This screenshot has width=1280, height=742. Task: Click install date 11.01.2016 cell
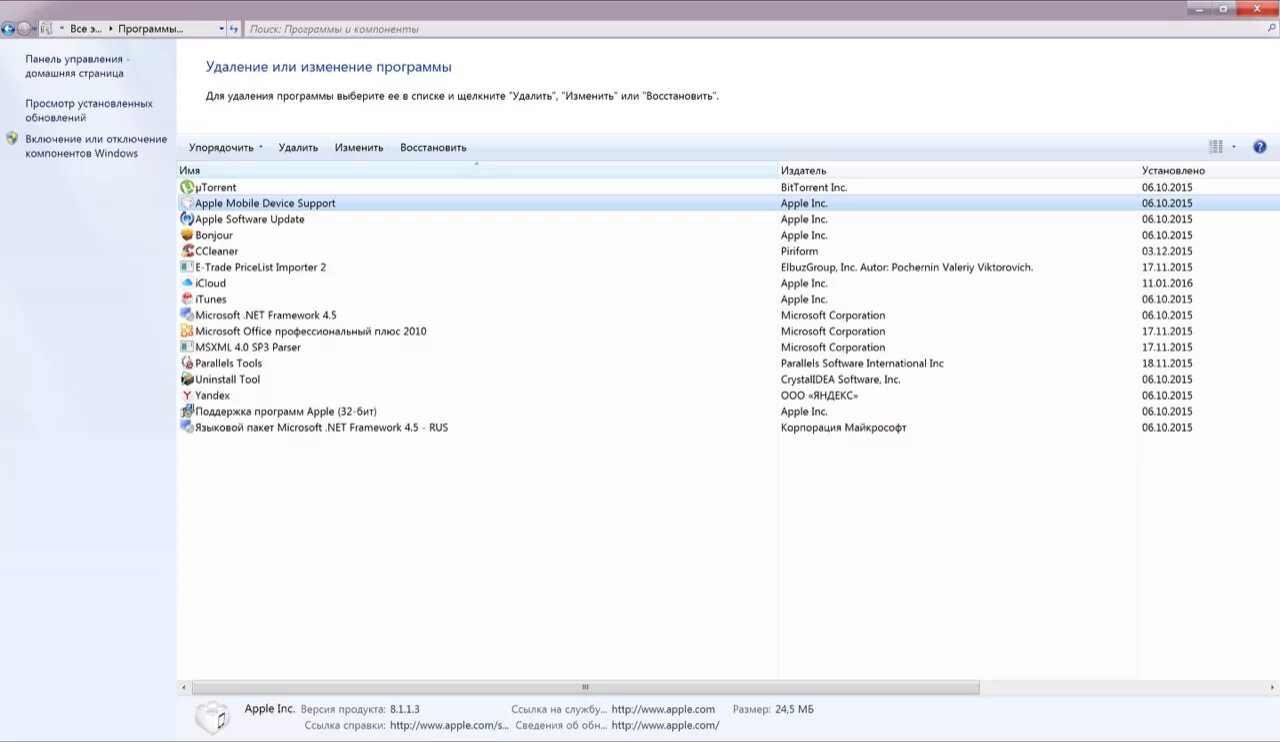pyautogui.click(x=1167, y=283)
